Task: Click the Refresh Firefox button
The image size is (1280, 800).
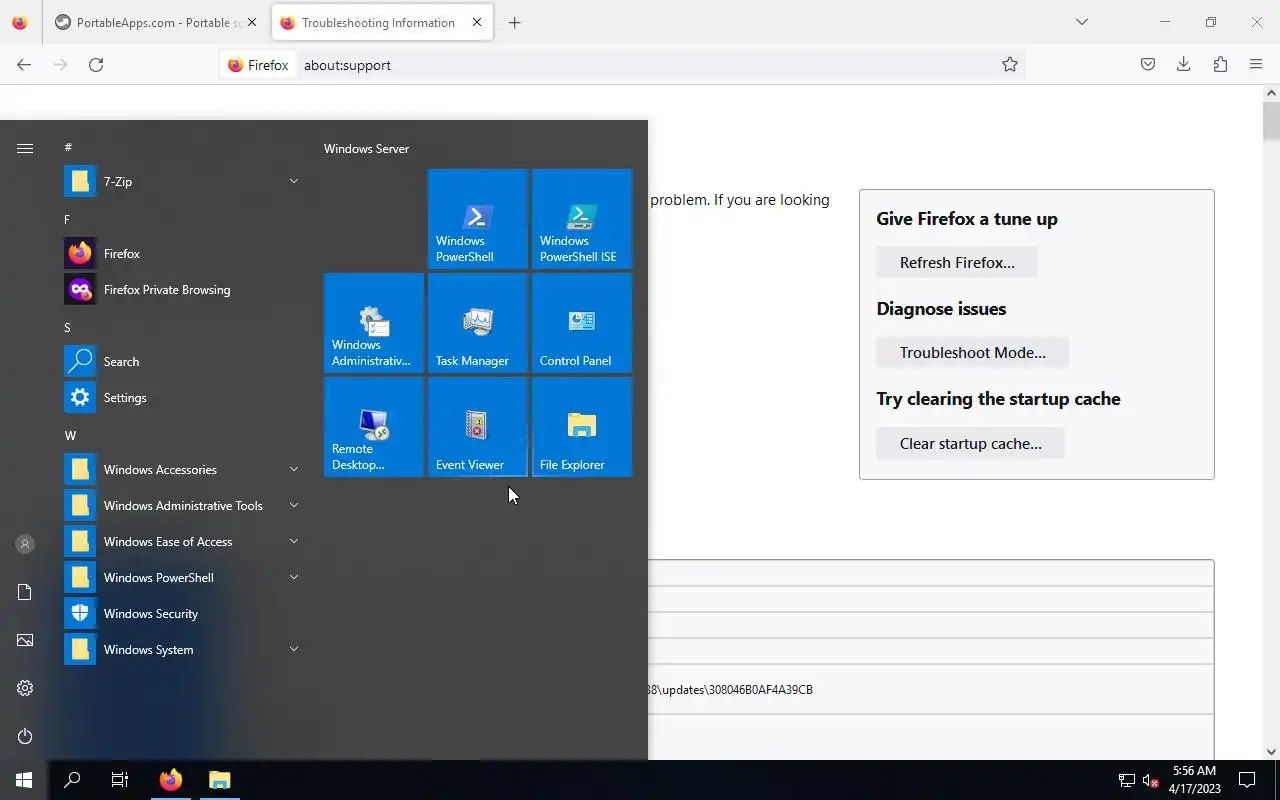Action: (957, 263)
